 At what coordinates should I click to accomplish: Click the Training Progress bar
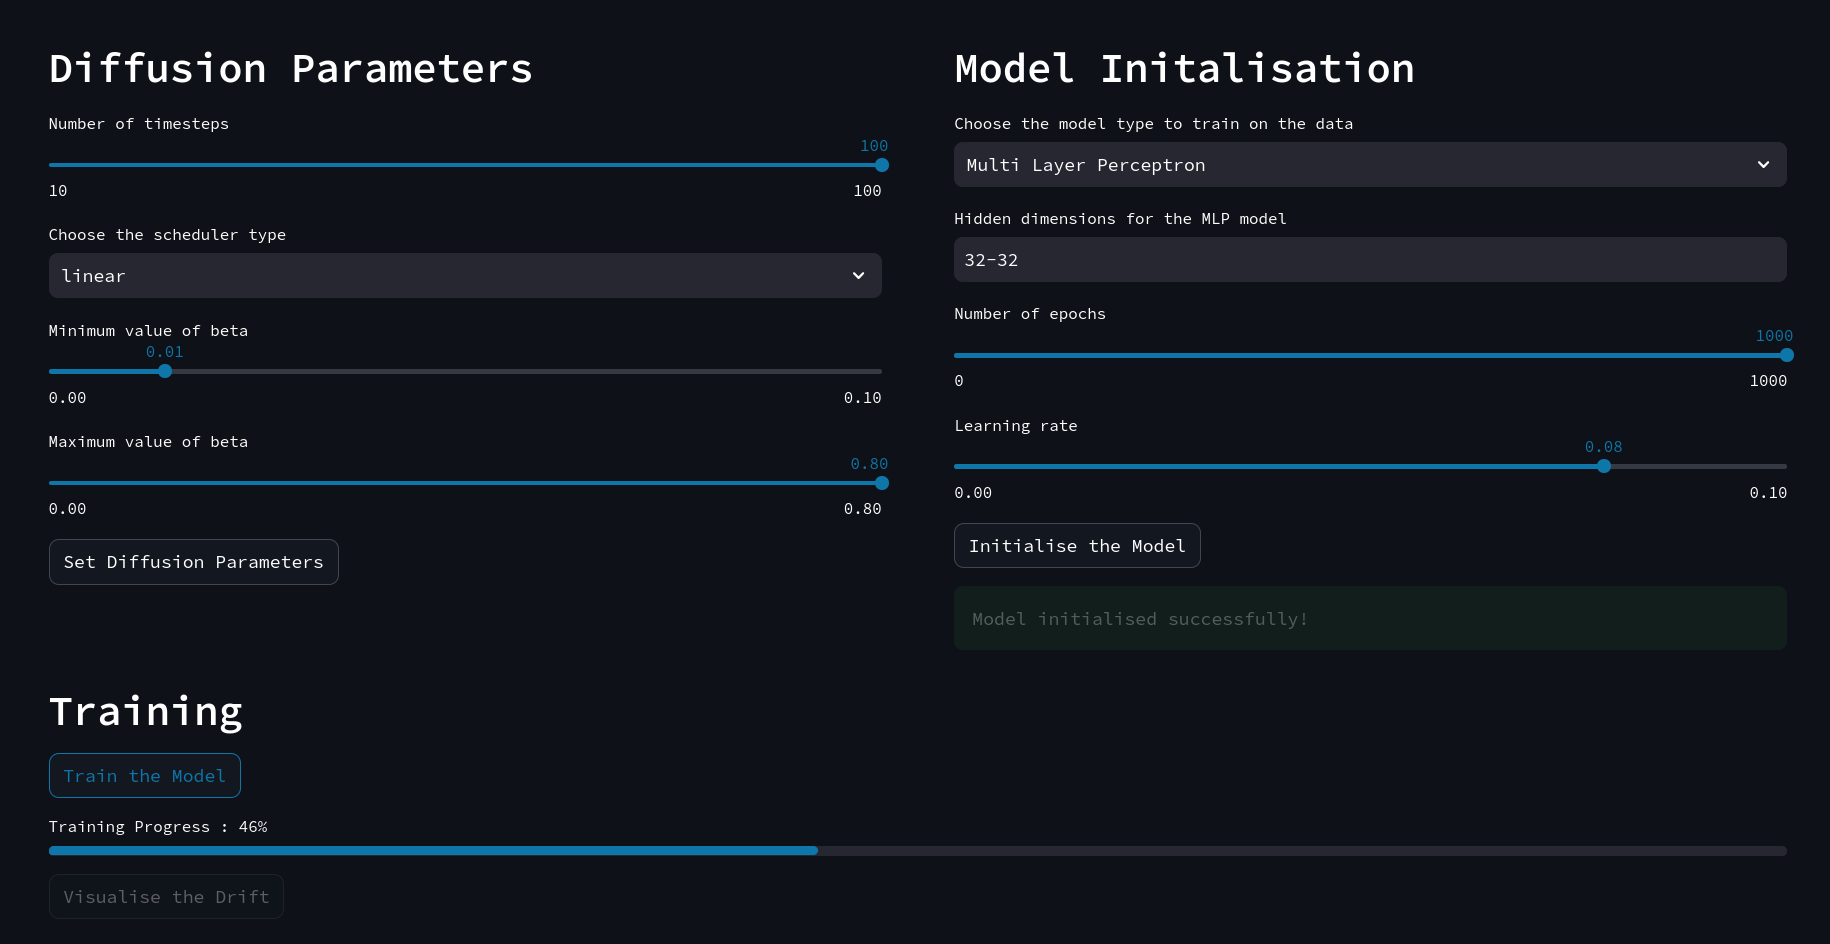pyautogui.click(x=917, y=851)
